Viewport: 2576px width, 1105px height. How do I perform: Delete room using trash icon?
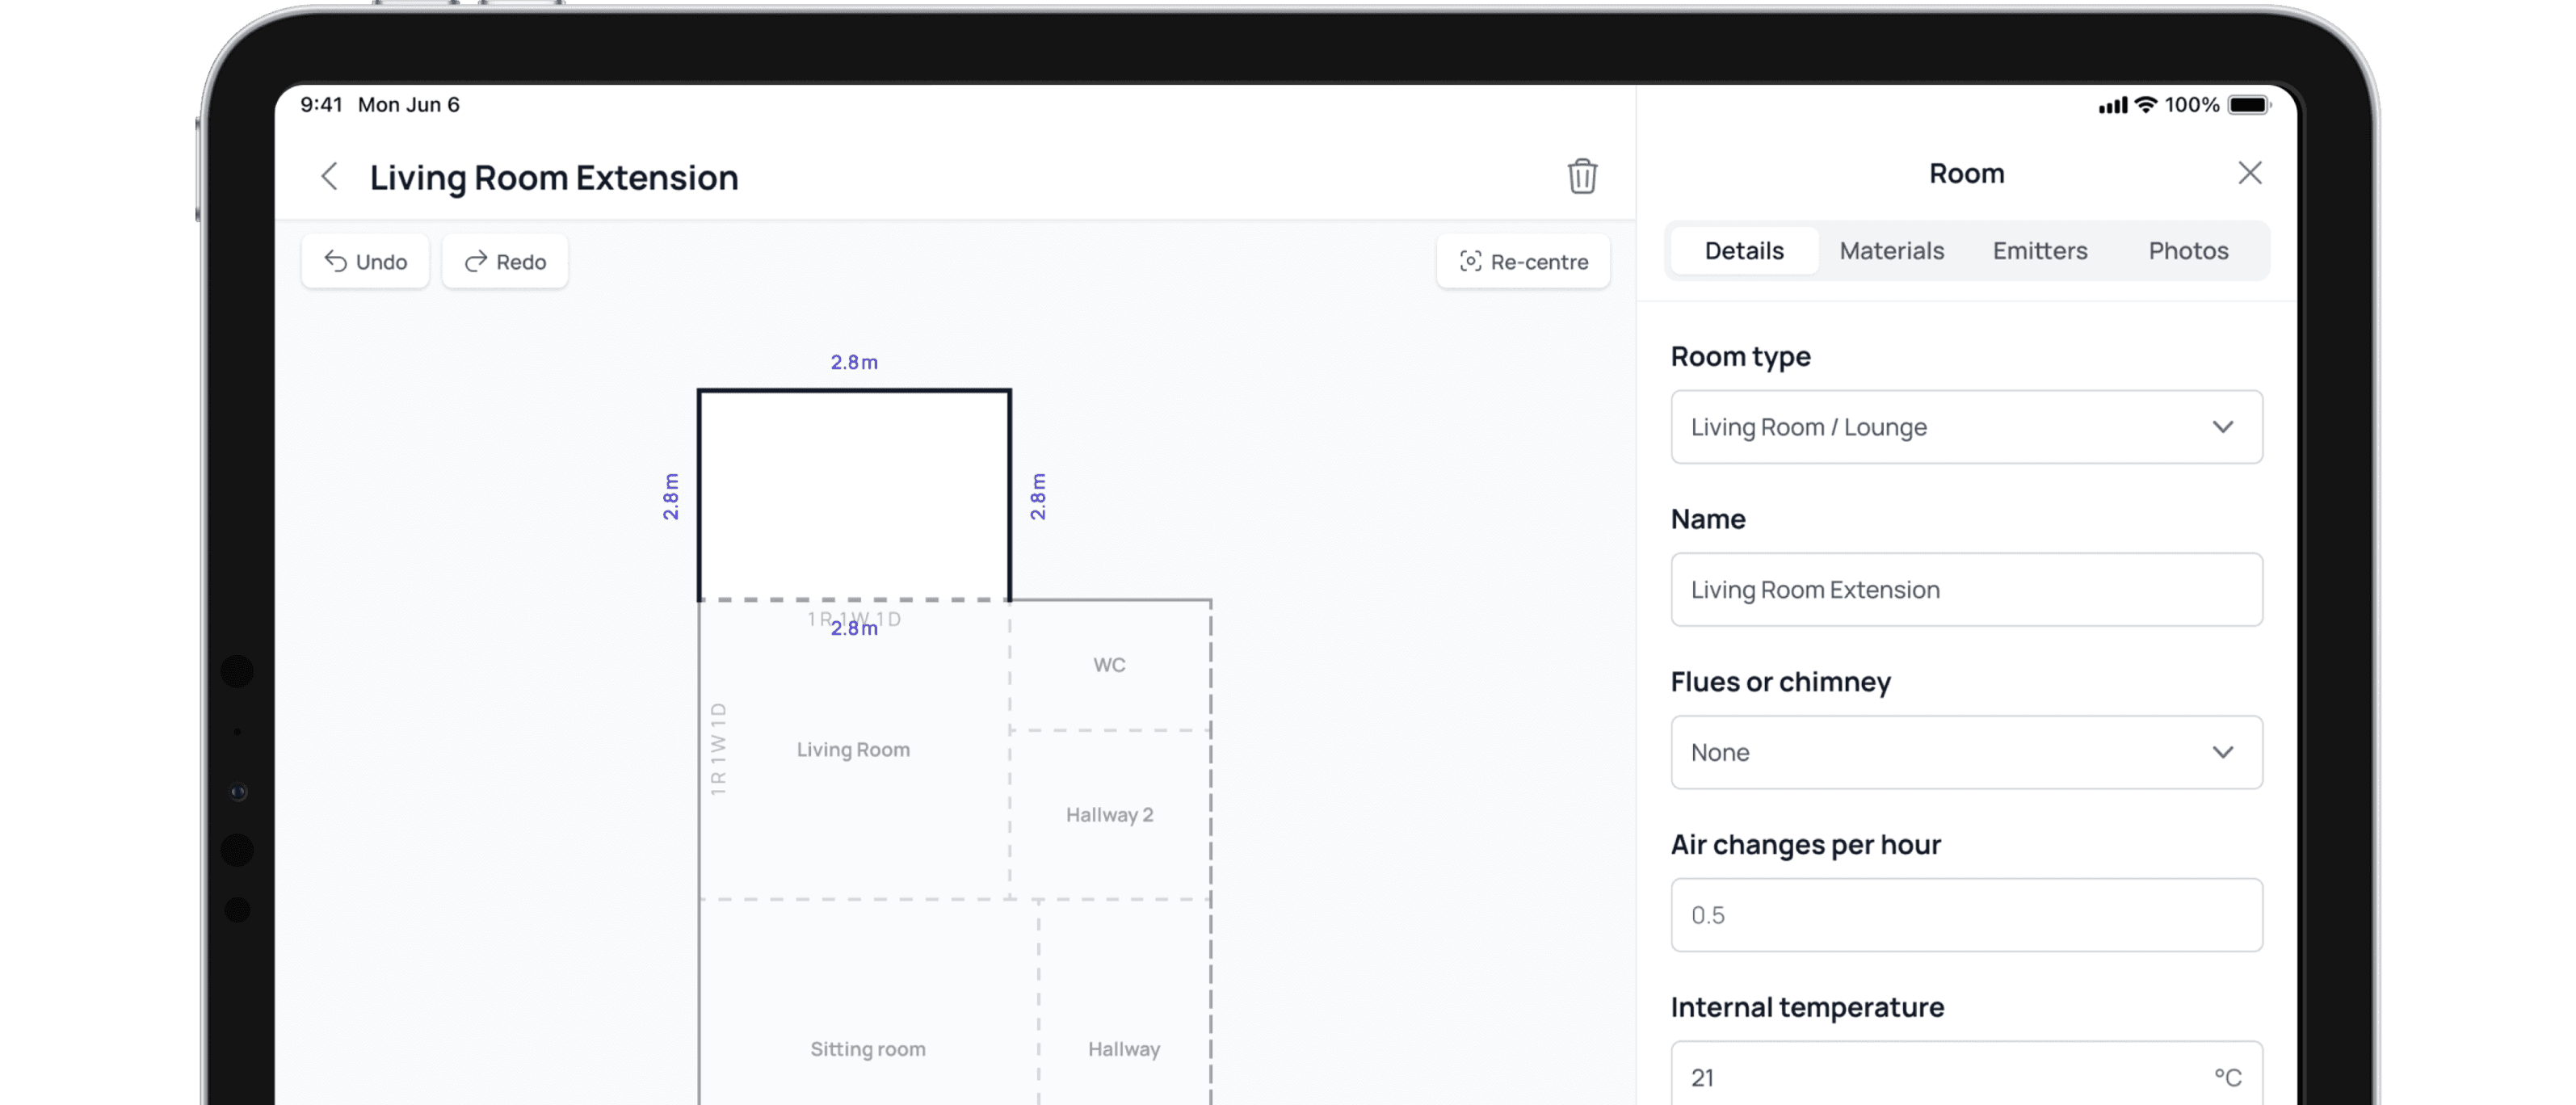1581,177
